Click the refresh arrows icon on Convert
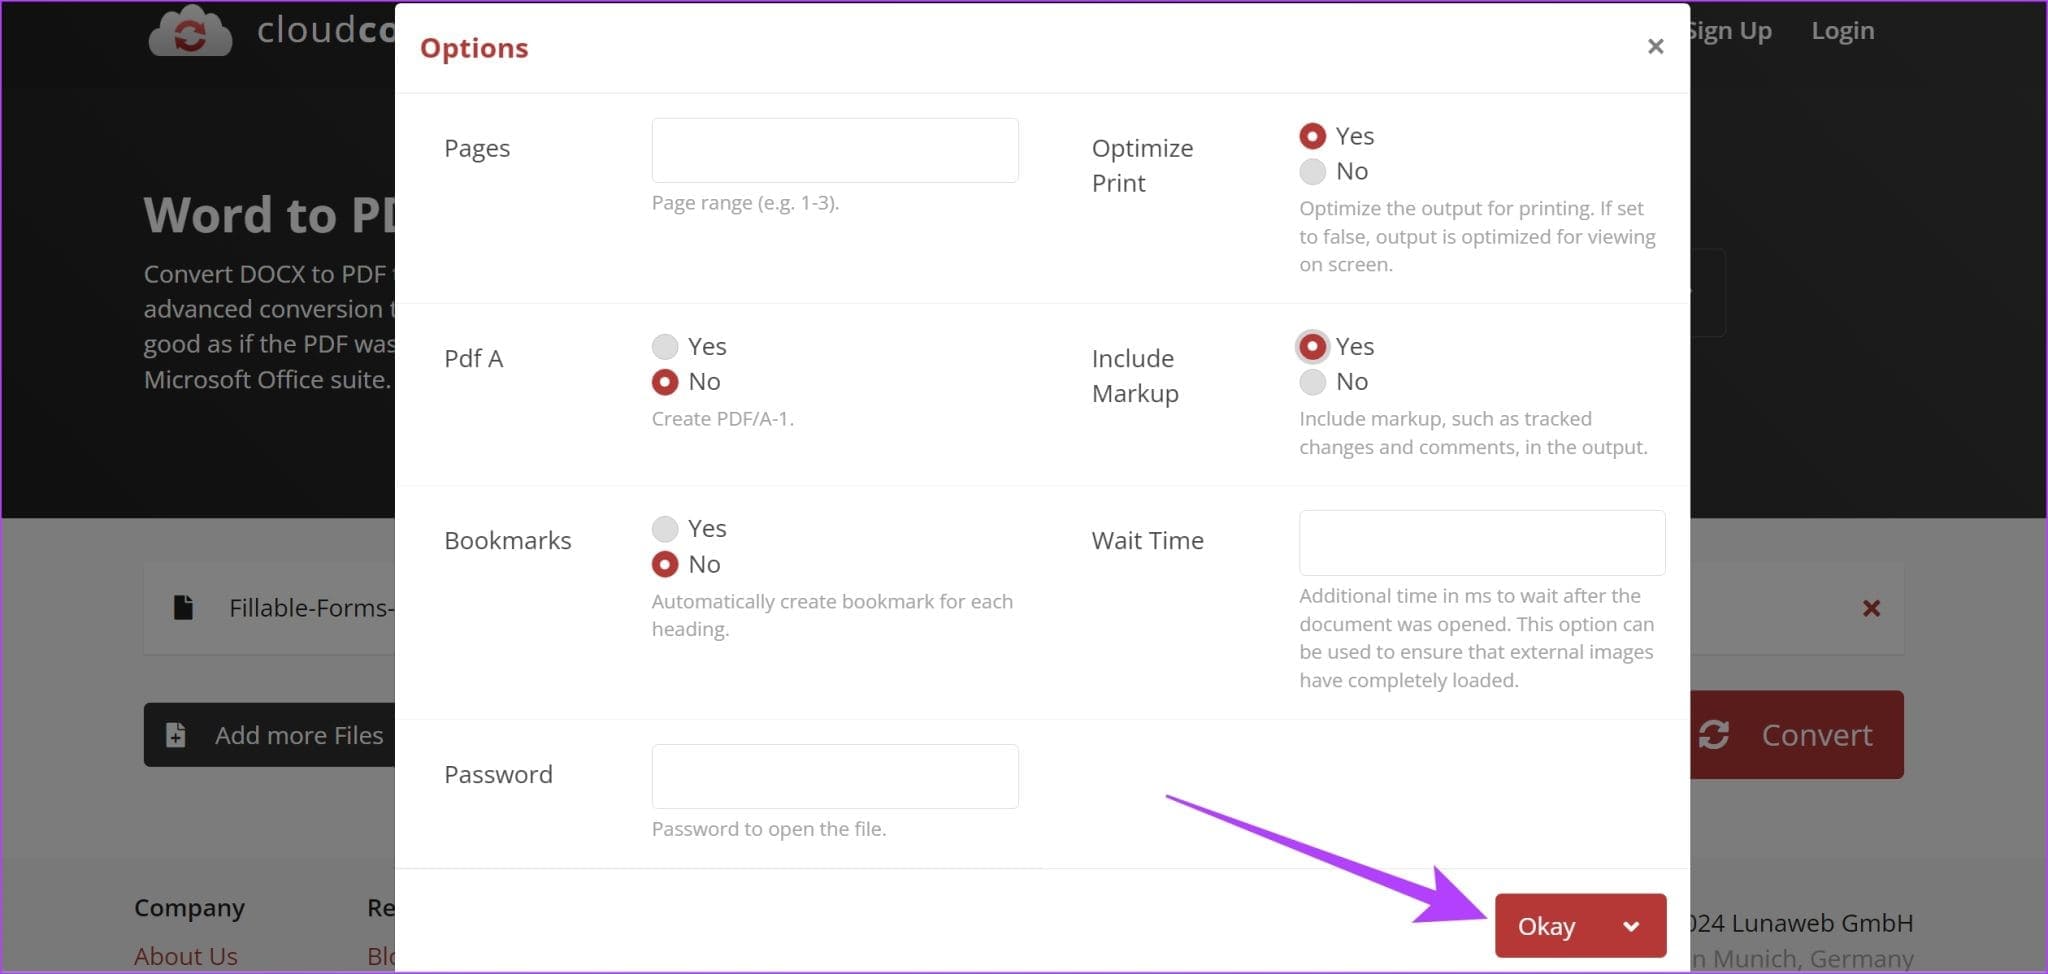Viewport: 2048px width, 974px height. click(x=1714, y=735)
